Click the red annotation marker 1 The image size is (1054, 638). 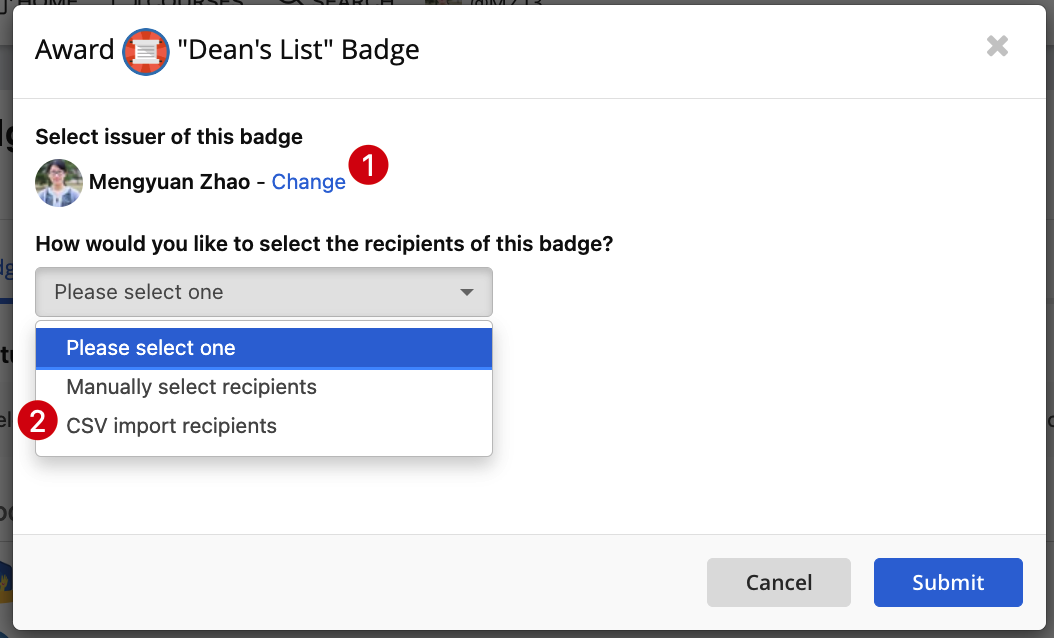point(368,165)
